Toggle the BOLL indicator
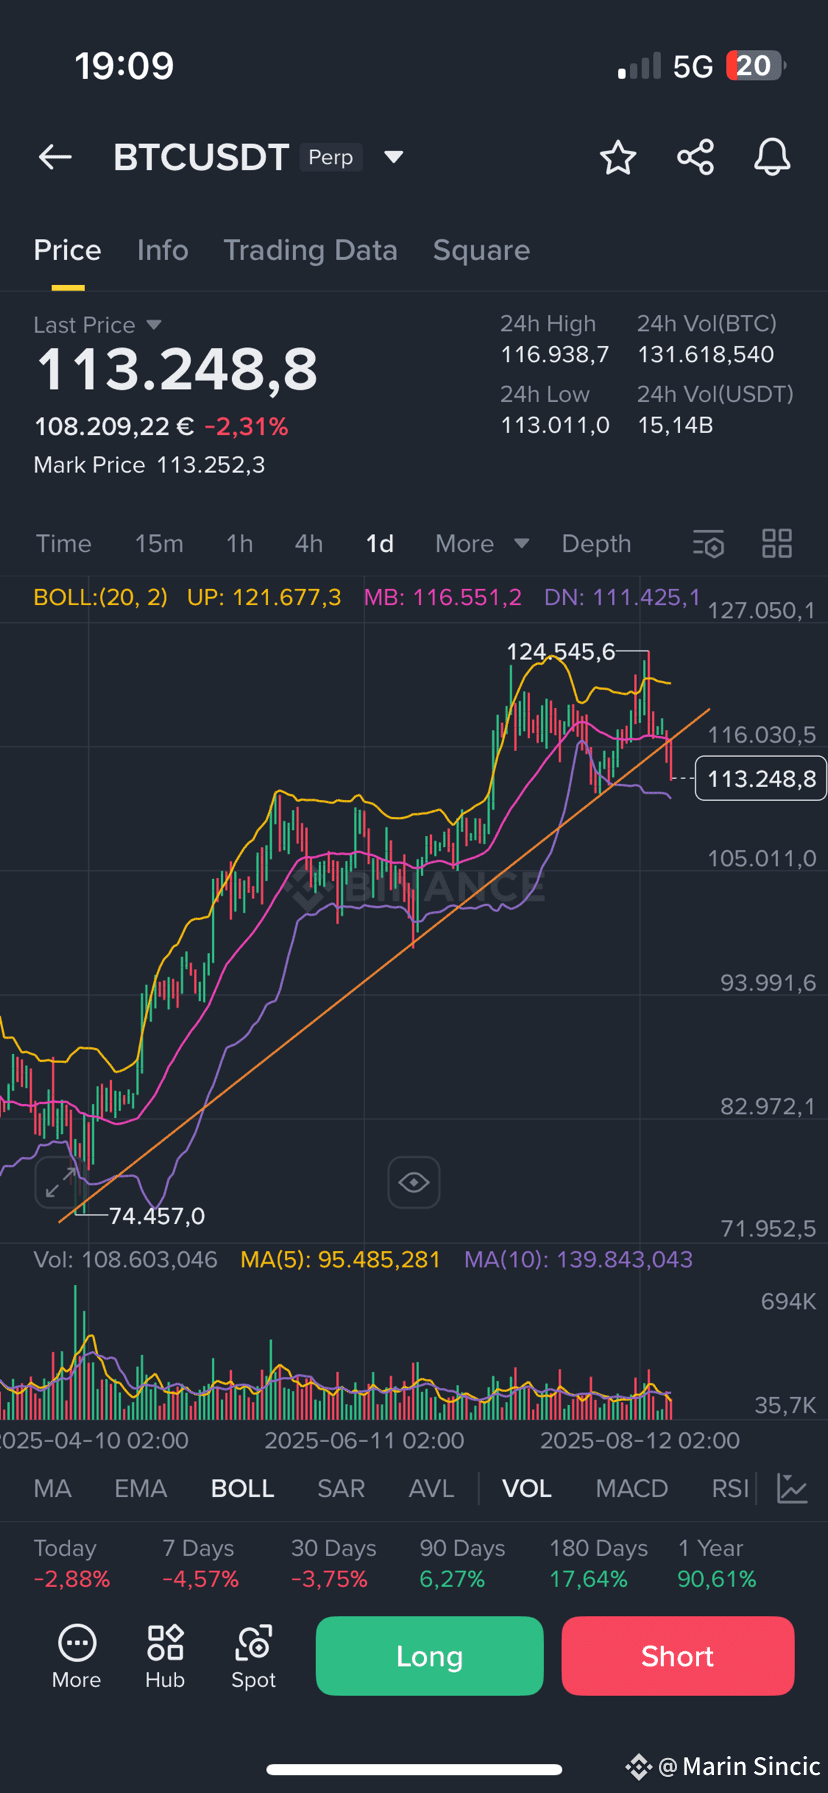Image resolution: width=828 pixels, height=1793 pixels. click(242, 1488)
